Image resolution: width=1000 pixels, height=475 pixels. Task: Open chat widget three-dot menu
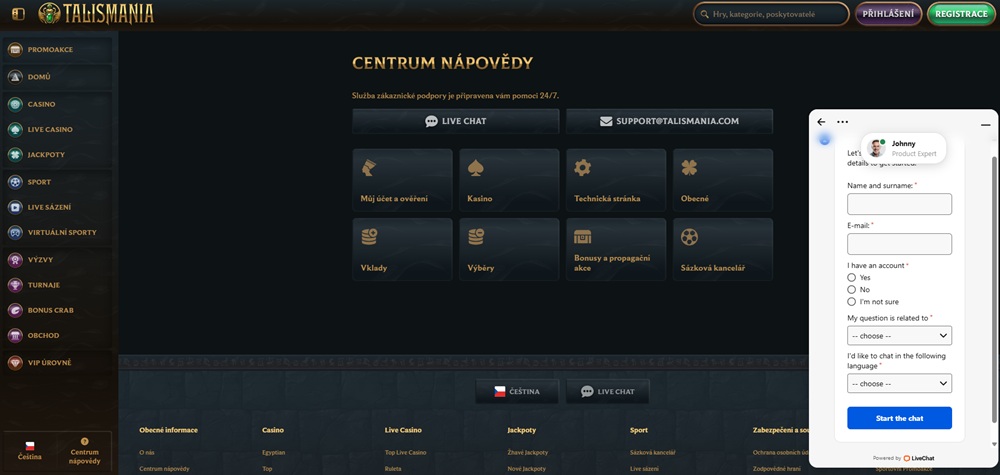tap(842, 122)
